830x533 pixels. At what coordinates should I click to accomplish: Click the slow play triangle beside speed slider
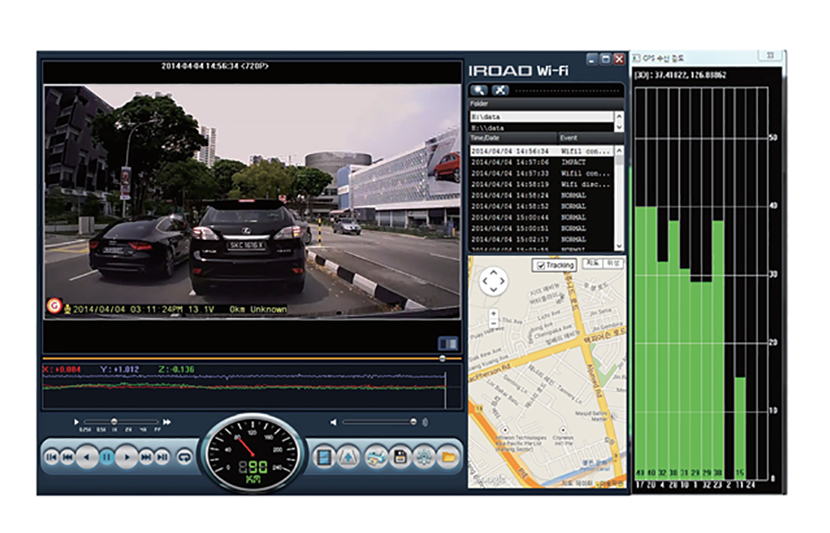[x=76, y=422]
